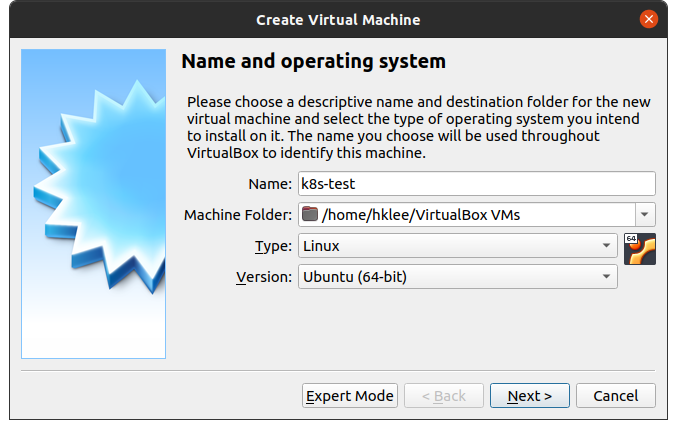Click the /home/hklee/VirtualBox VMs path text
Image resolution: width=677 pixels, height=429 pixels.
tap(421, 215)
